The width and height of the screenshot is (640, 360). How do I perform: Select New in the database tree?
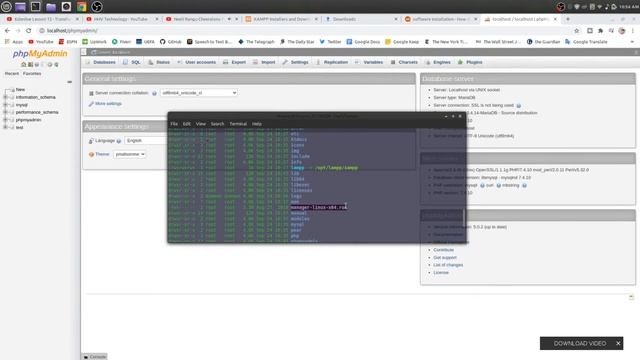pyautogui.click(x=20, y=89)
